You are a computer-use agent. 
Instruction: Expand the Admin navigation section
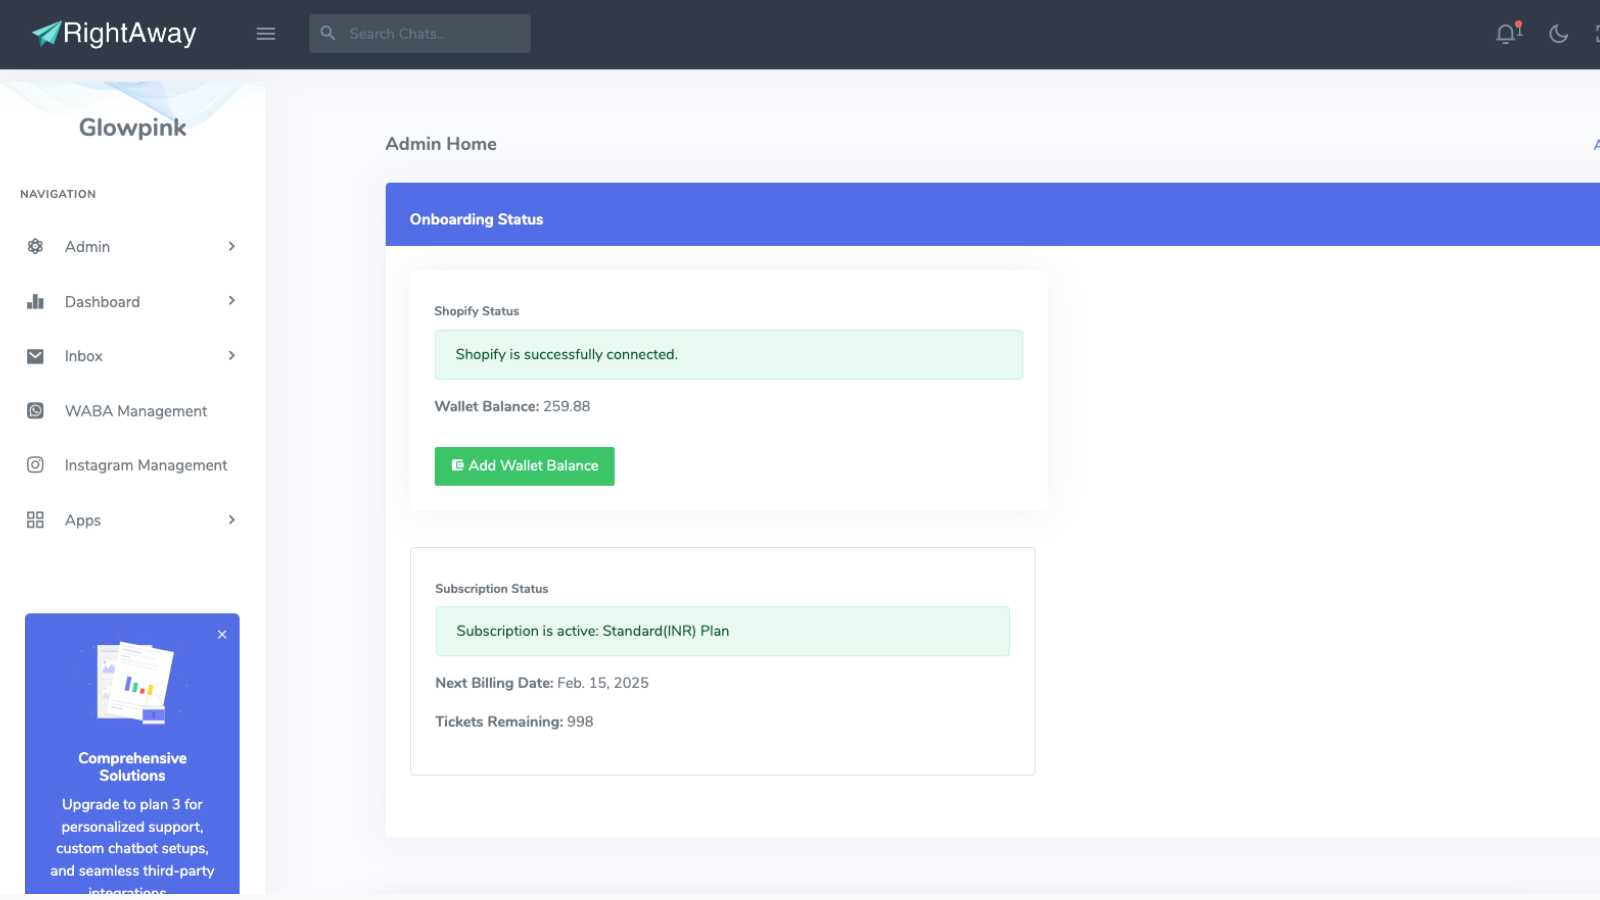point(231,246)
